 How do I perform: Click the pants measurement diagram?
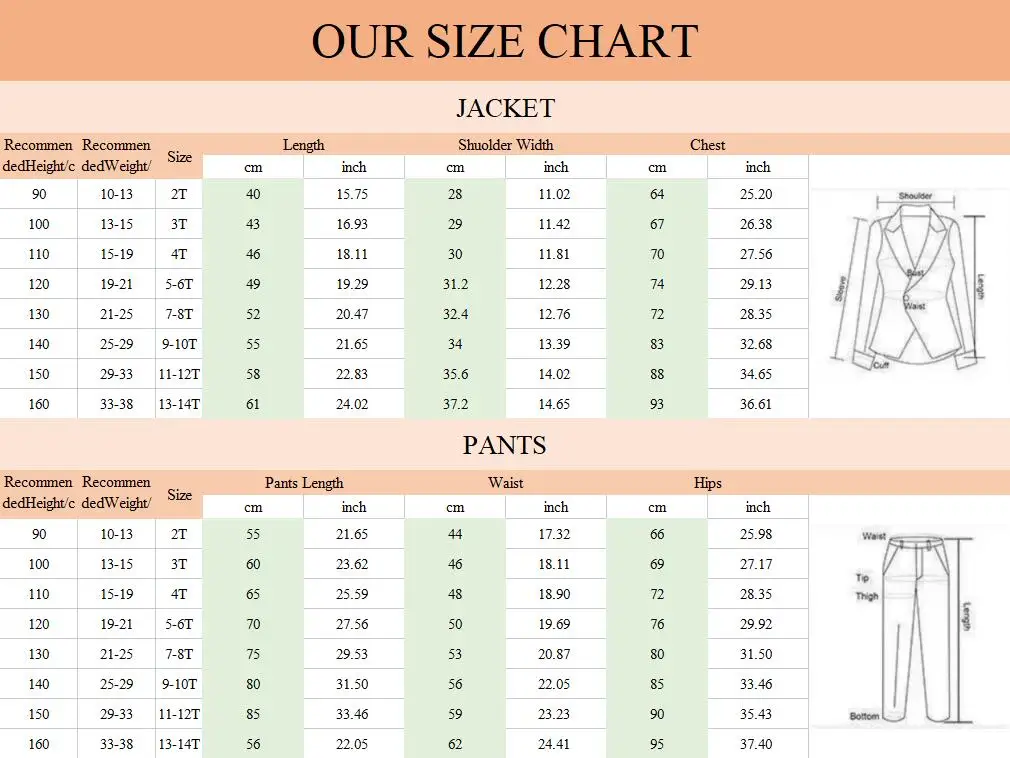tap(908, 626)
